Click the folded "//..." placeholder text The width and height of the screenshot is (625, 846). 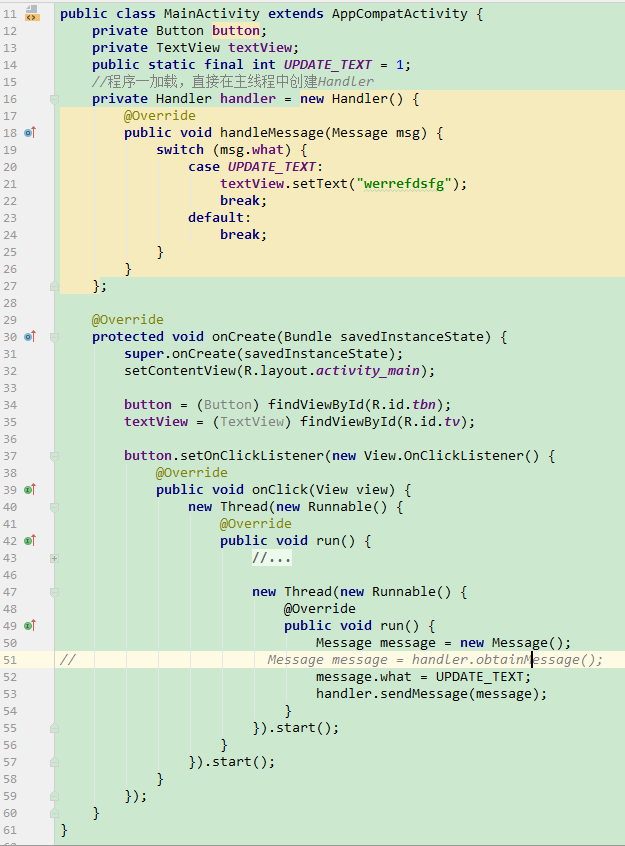click(272, 557)
